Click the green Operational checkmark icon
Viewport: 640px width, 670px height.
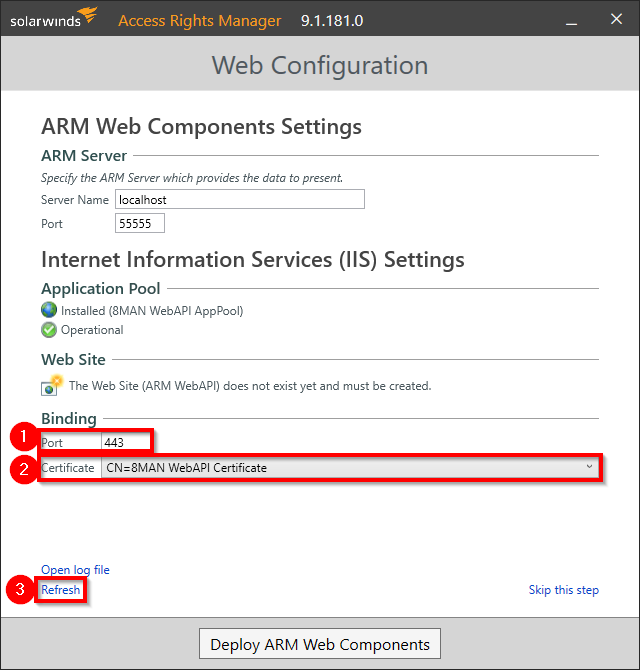click(49, 330)
